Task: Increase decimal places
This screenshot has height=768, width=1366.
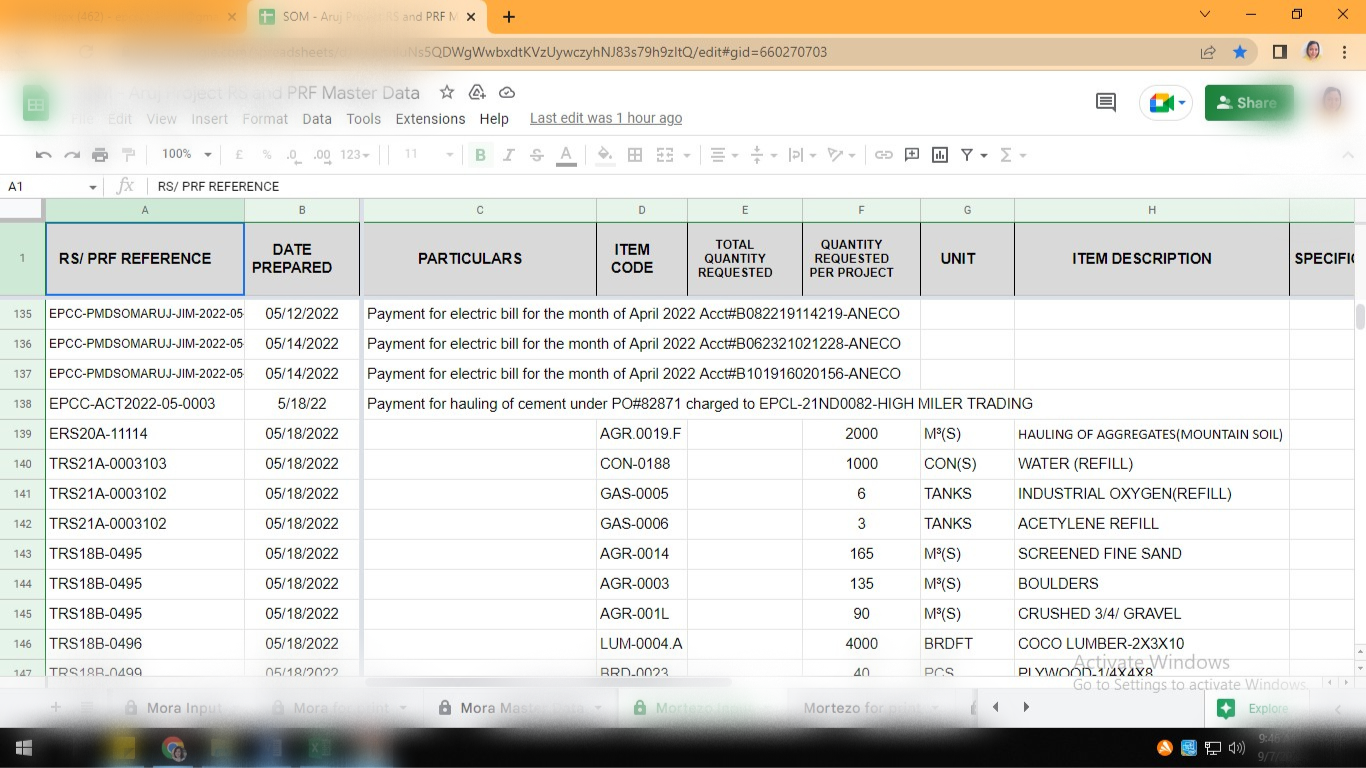Action: click(x=322, y=155)
